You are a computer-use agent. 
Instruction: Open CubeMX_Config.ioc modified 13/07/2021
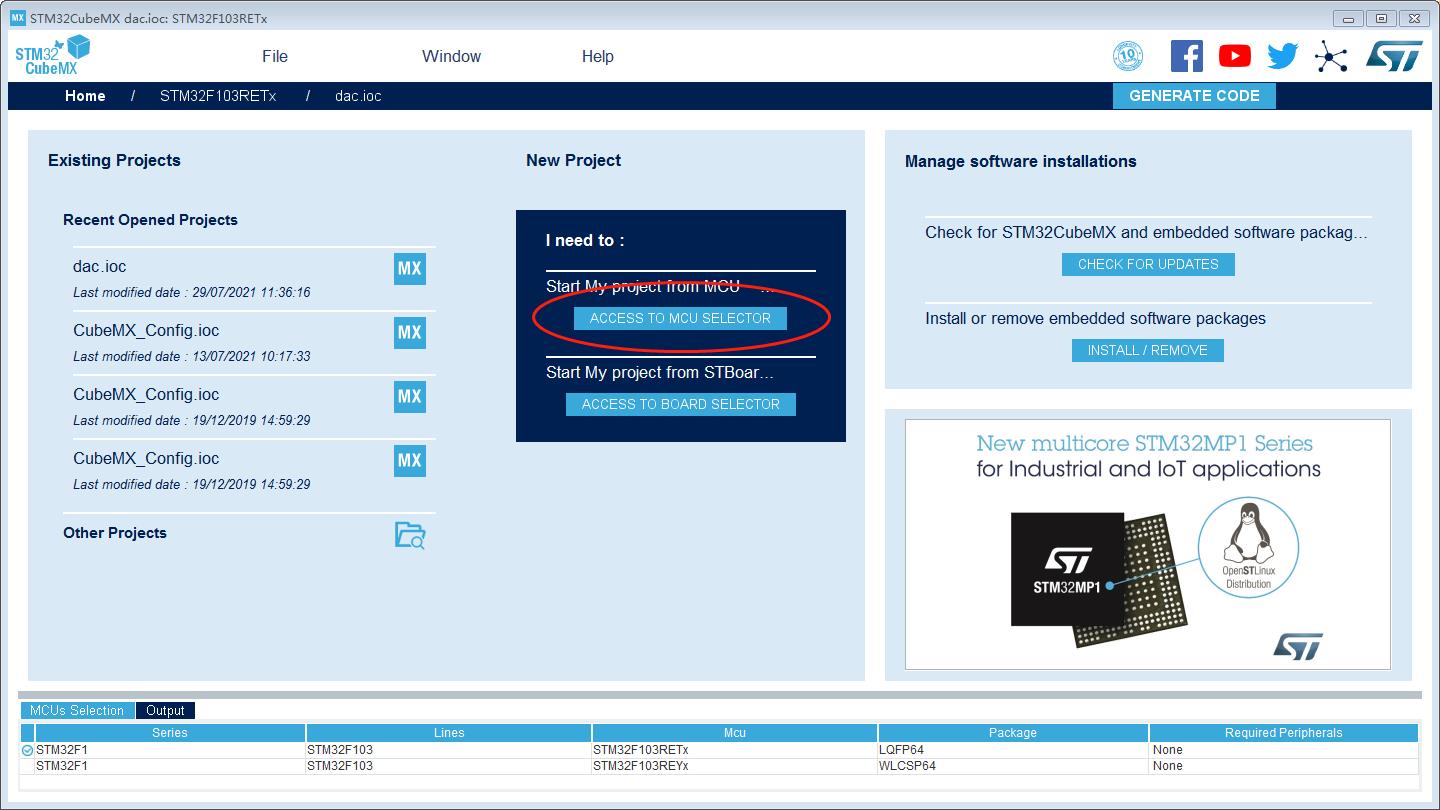coord(146,331)
